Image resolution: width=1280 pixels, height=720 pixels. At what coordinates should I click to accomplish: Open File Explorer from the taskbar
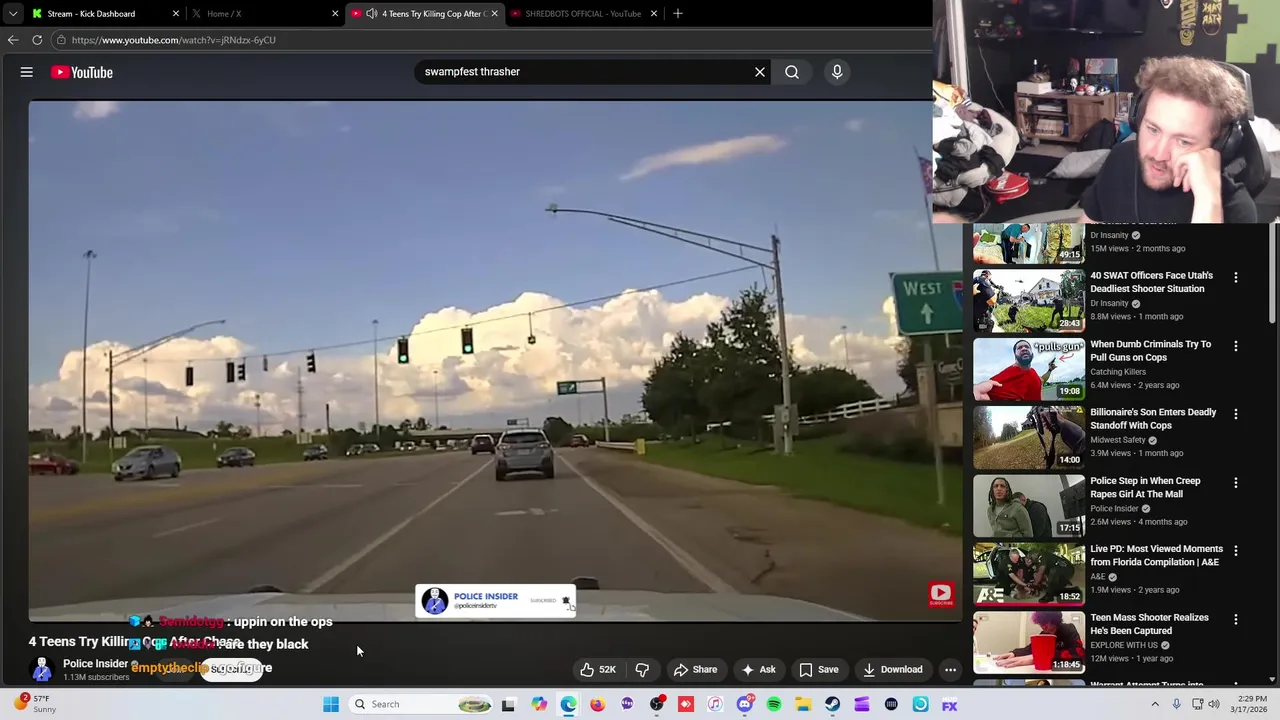click(x=803, y=704)
